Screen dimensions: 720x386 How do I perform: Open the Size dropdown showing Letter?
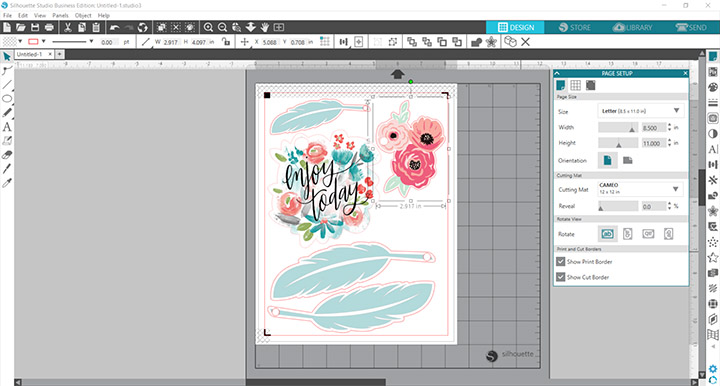click(641, 111)
